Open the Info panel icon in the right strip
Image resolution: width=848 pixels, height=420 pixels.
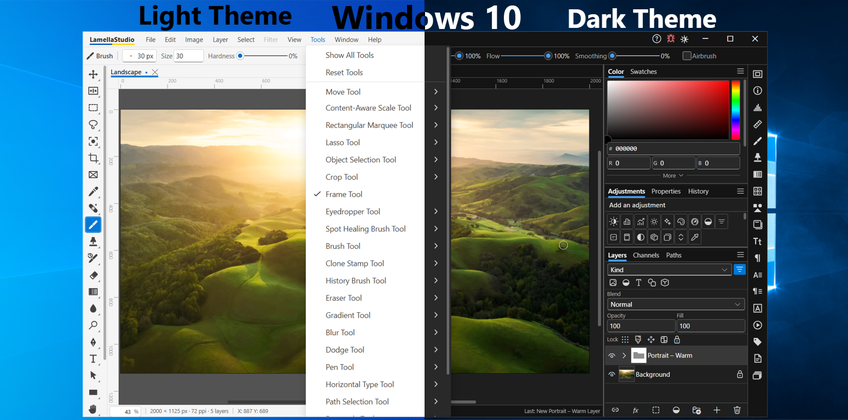(x=758, y=91)
